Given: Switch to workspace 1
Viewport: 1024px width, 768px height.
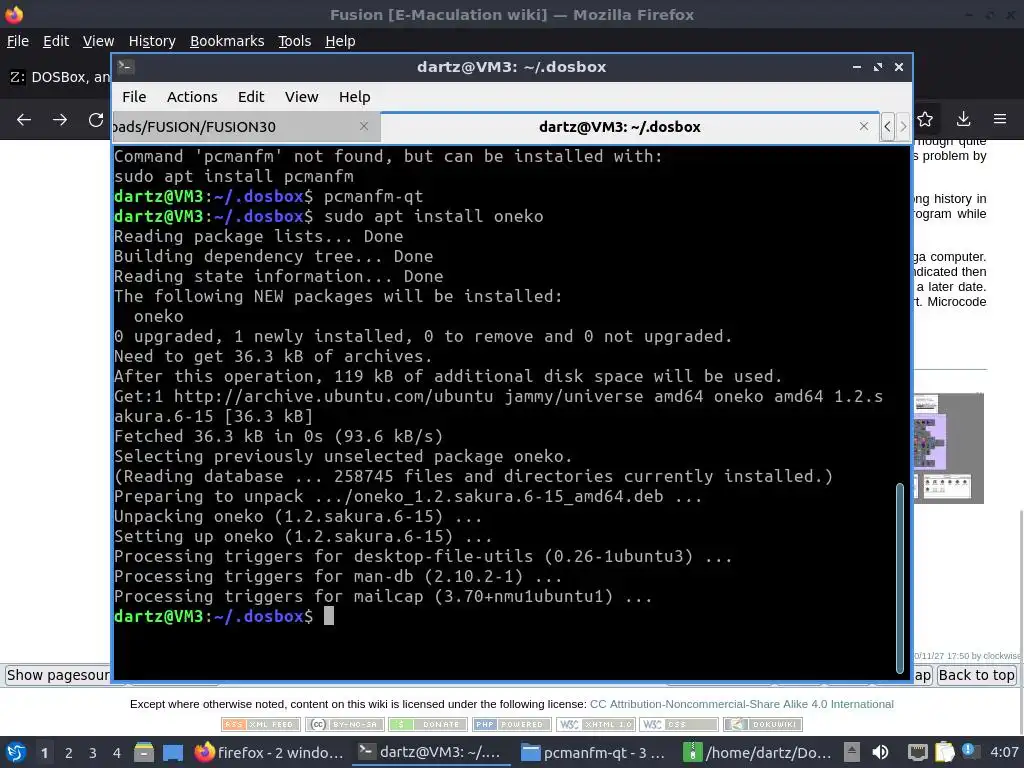Looking at the screenshot, I should (44, 753).
